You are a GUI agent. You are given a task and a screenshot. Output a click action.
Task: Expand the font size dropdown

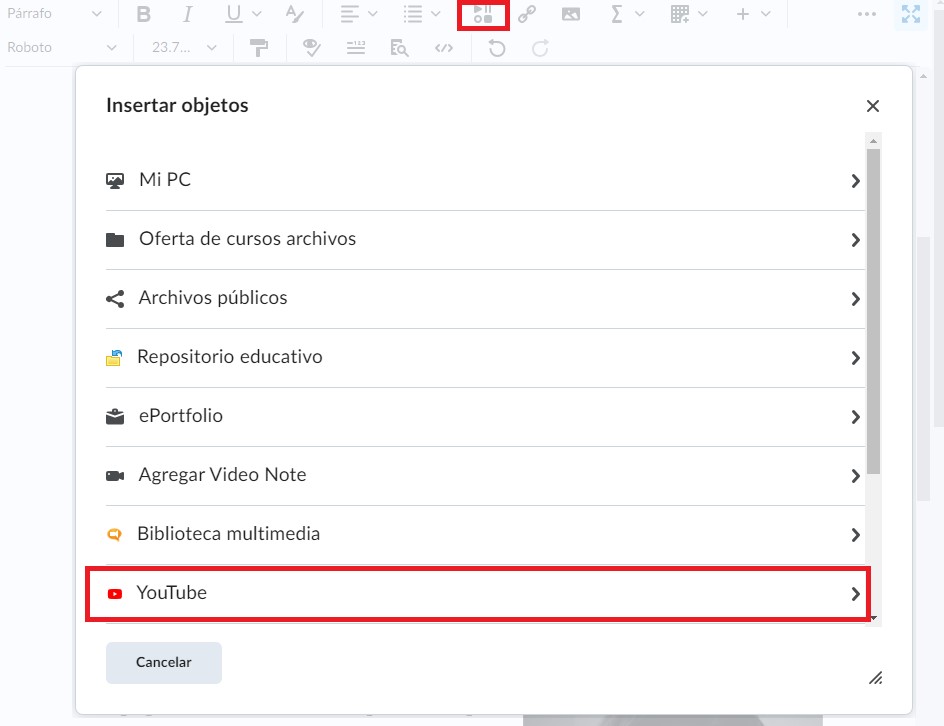point(185,48)
